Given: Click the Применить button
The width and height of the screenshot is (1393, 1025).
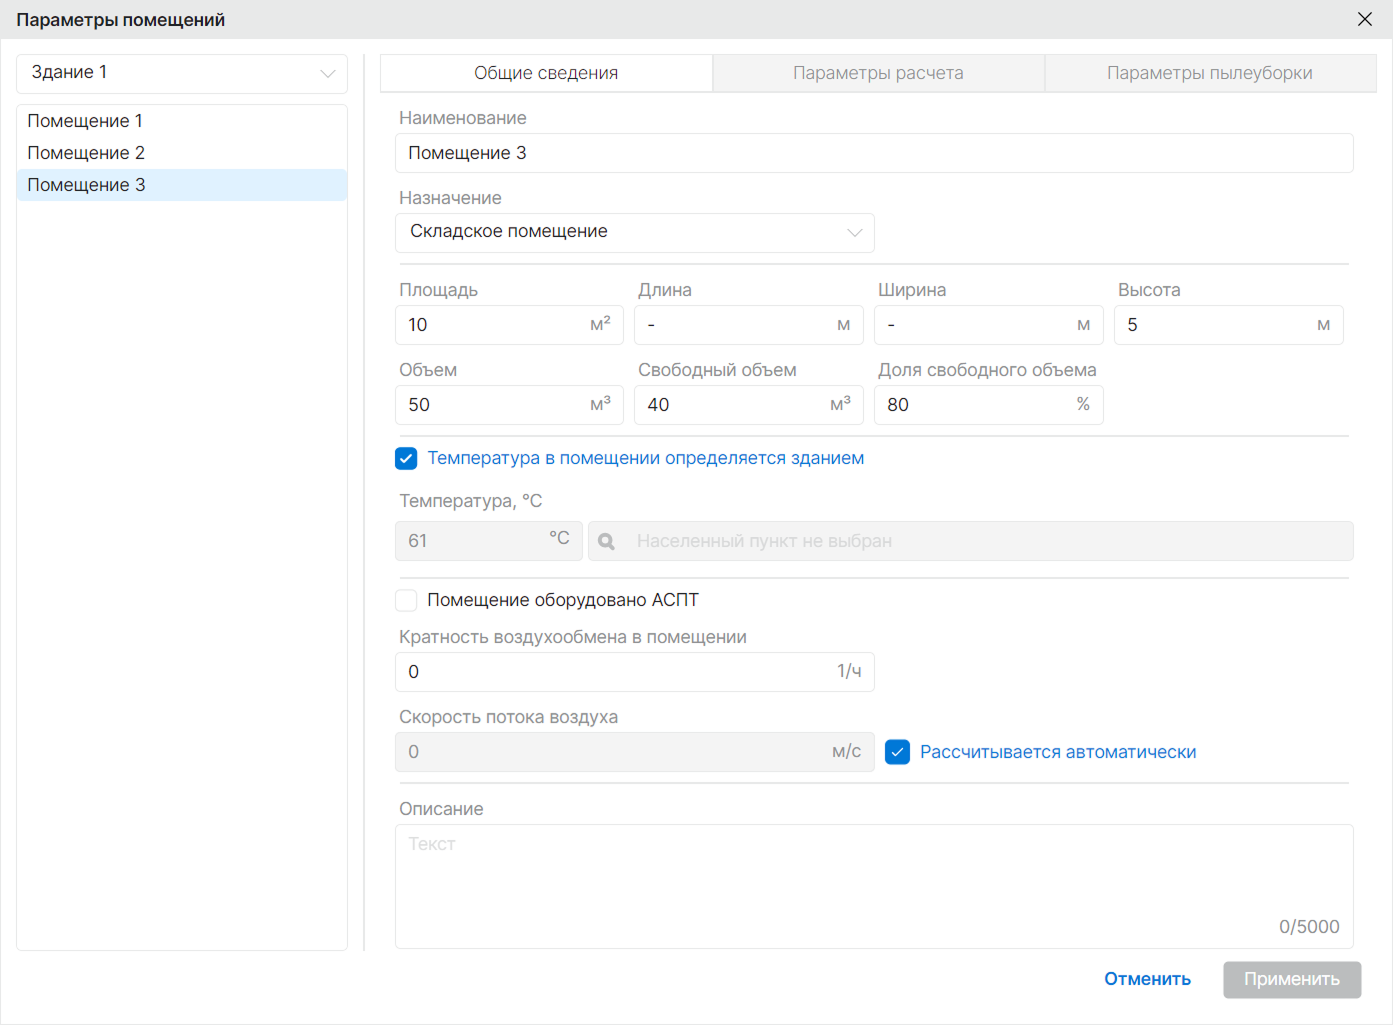Looking at the screenshot, I should point(1292,979).
